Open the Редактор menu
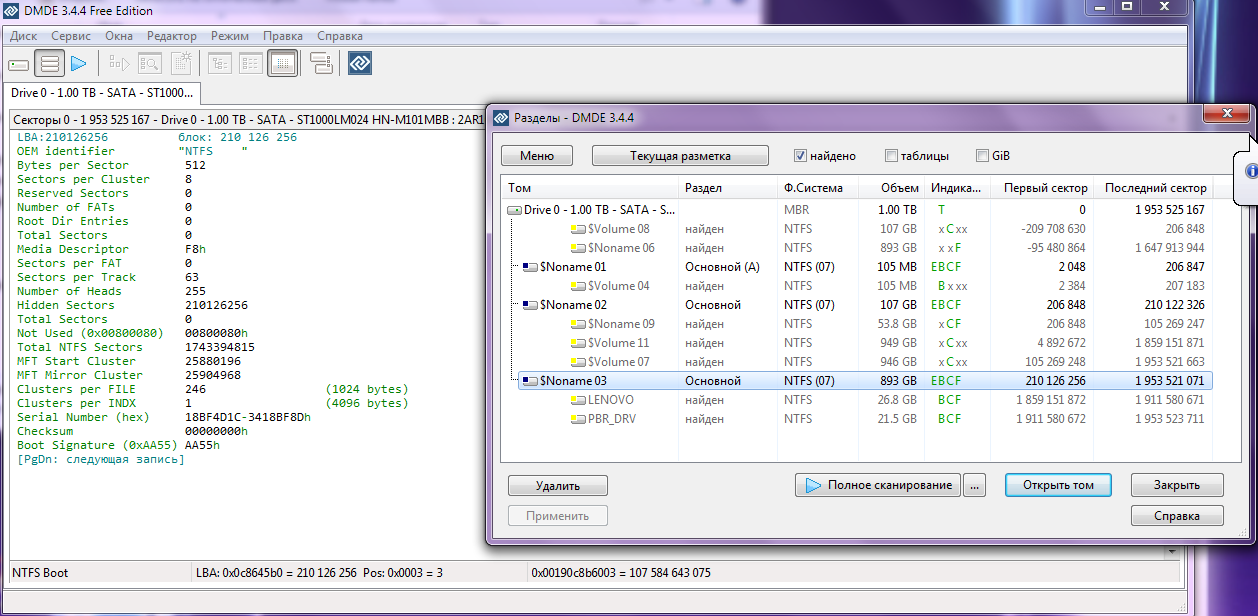The width and height of the screenshot is (1258, 616). click(x=172, y=35)
